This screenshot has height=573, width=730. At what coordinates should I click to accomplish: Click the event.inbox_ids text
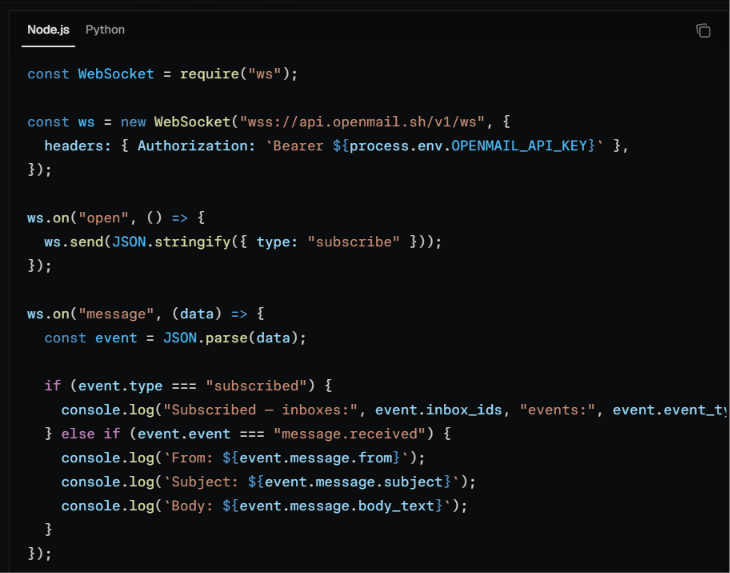coord(439,410)
